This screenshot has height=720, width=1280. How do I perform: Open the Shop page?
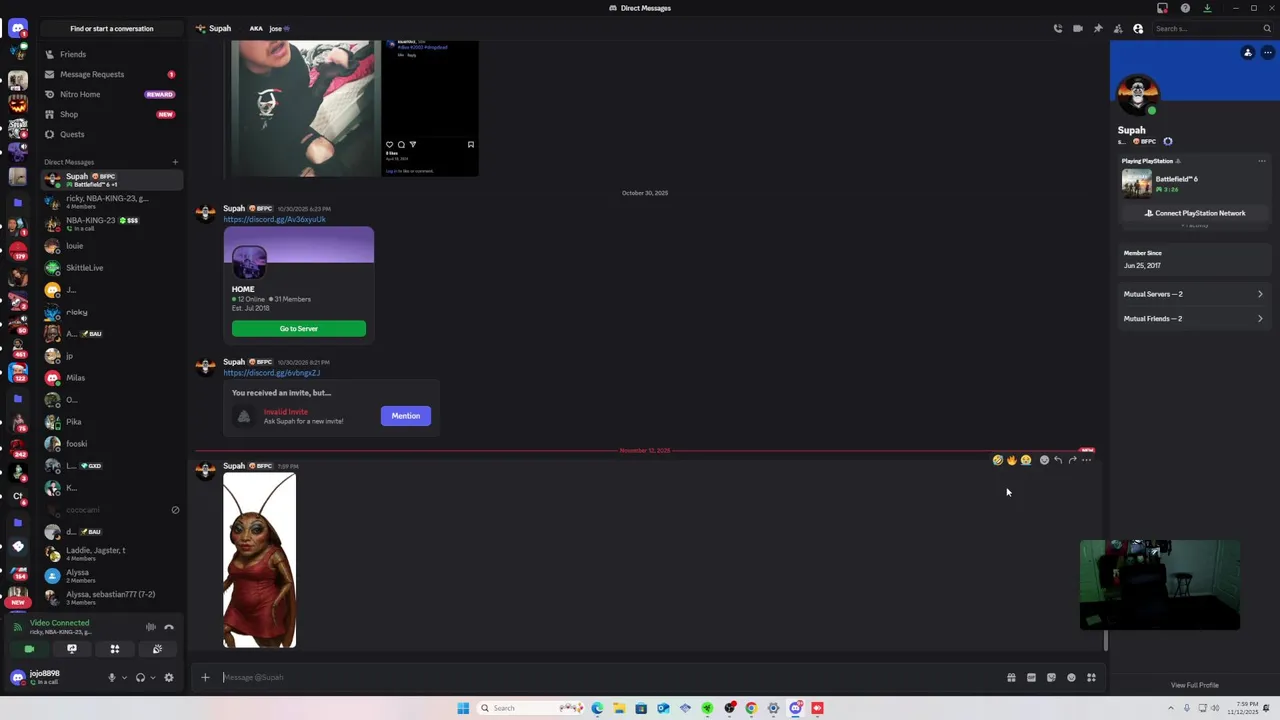(x=112, y=114)
